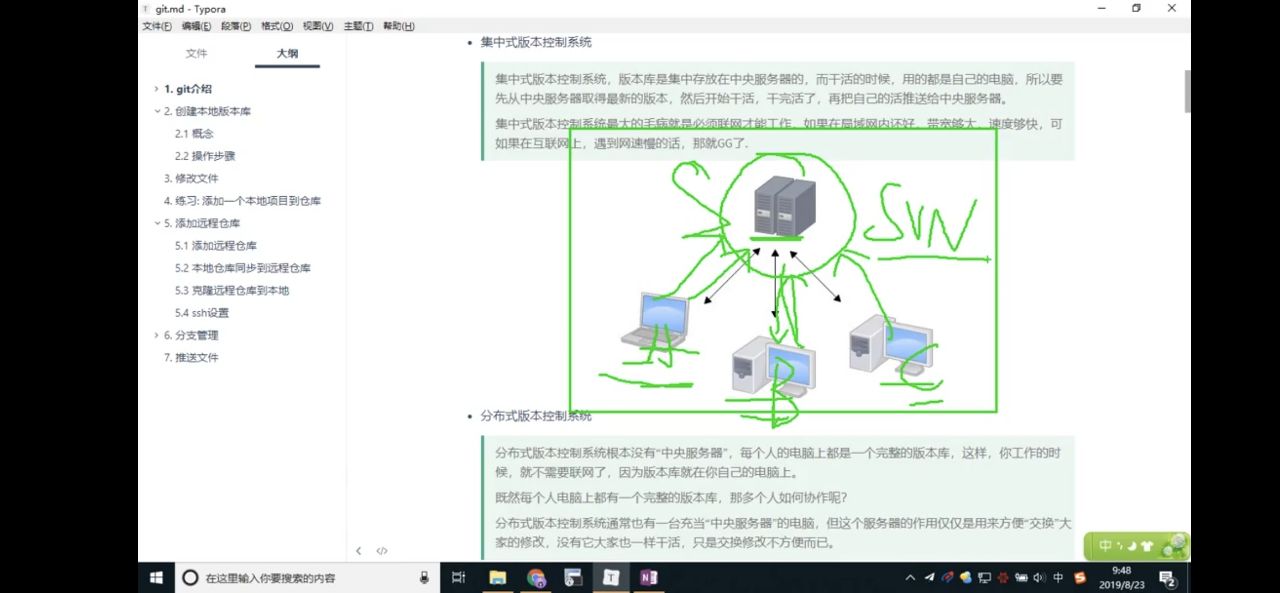The image size is (1280, 593).
Task: Open OneNote from the taskbar
Action: [x=649, y=577]
